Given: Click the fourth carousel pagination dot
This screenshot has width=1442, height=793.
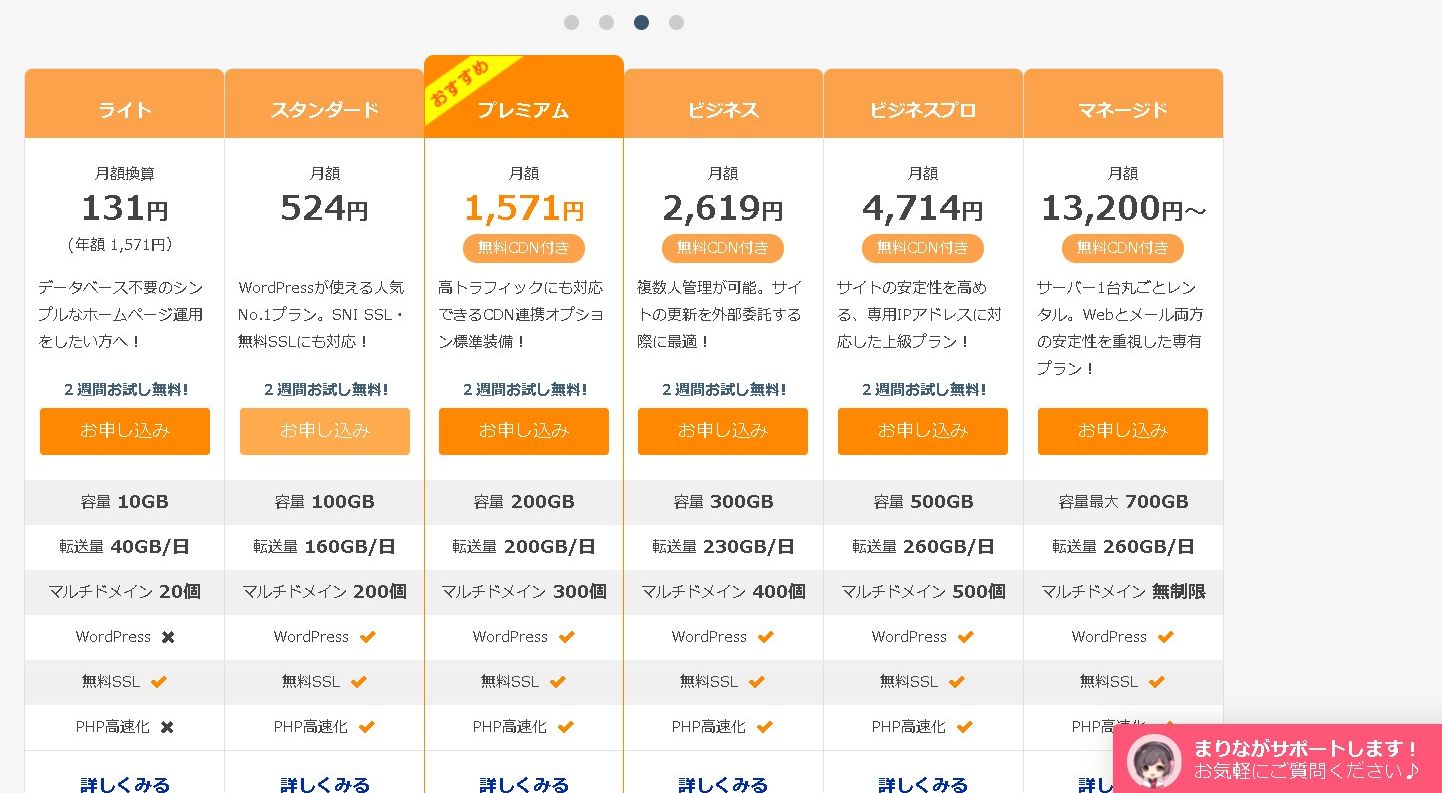Looking at the screenshot, I should pyautogui.click(x=676, y=22).
